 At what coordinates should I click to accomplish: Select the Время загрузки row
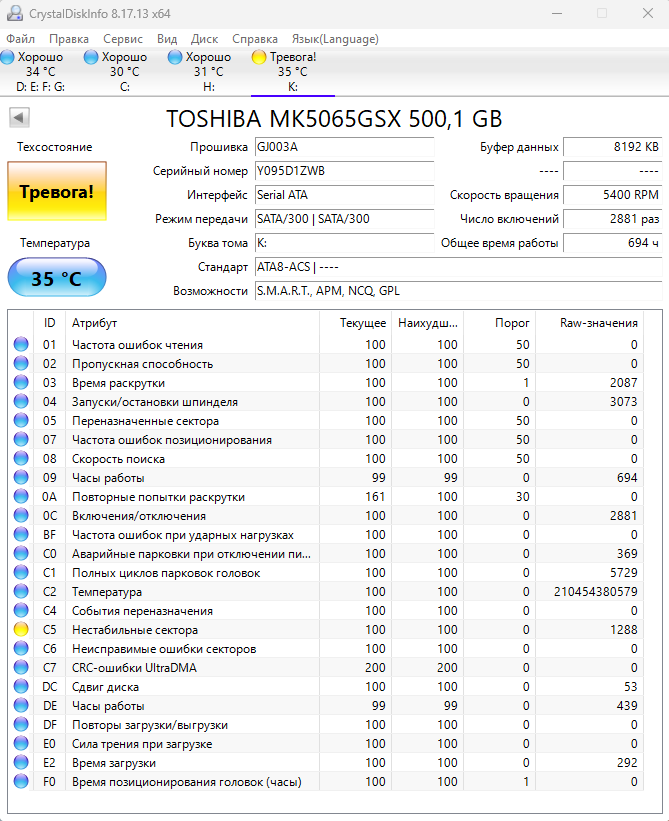(326, 762)
